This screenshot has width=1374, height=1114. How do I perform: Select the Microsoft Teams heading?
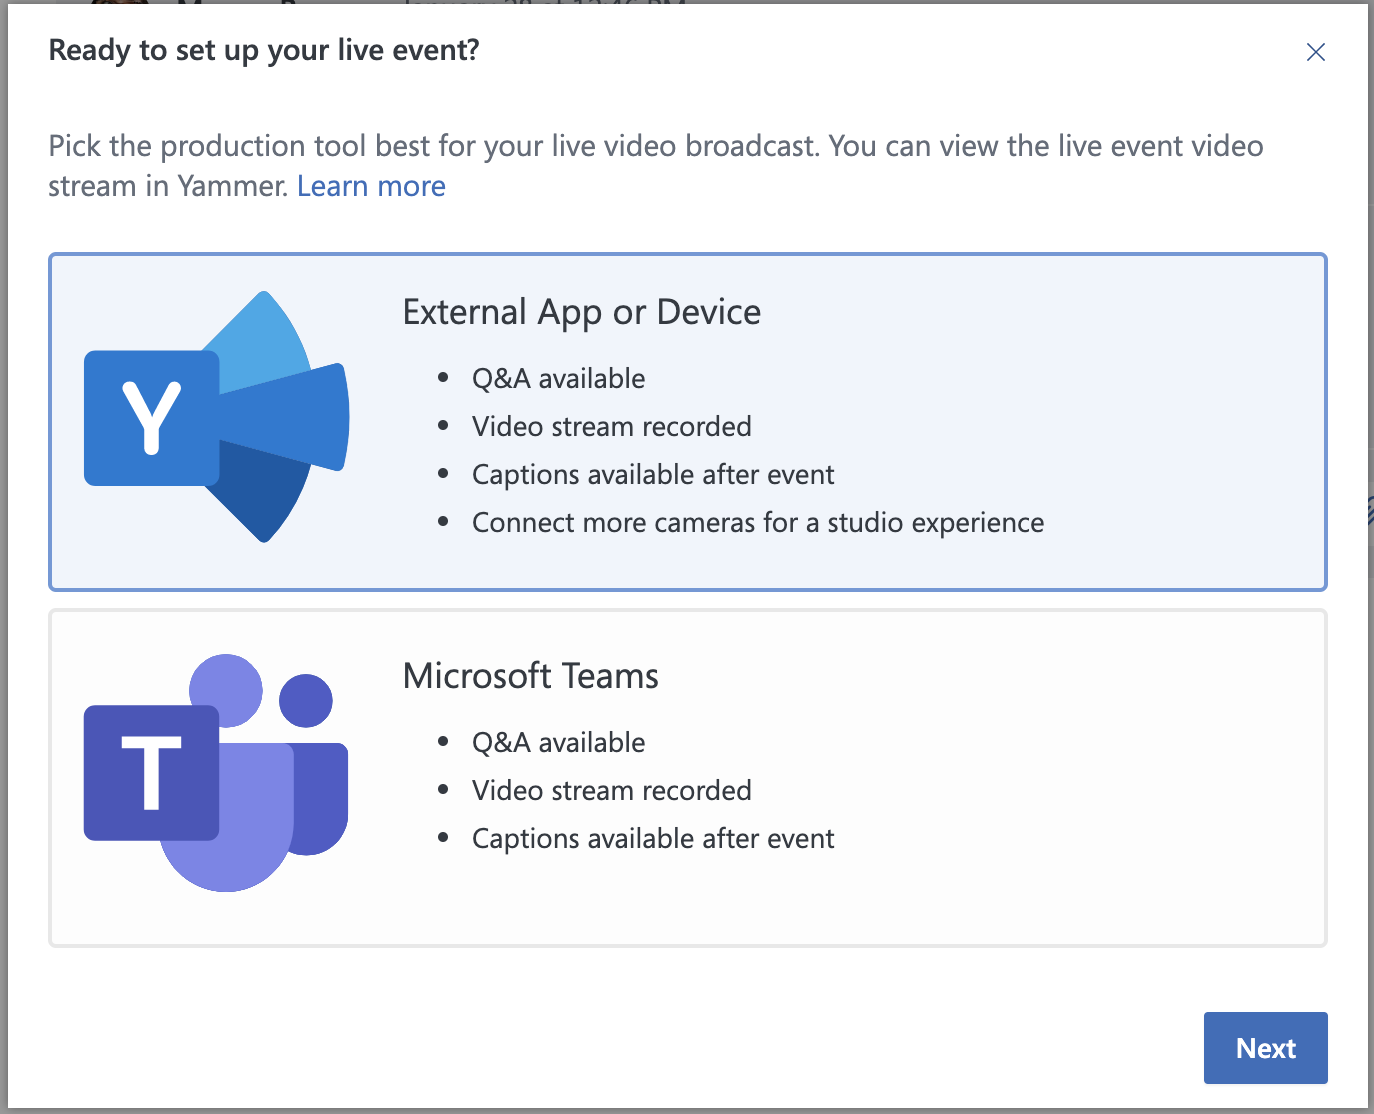tap(531, 676)
